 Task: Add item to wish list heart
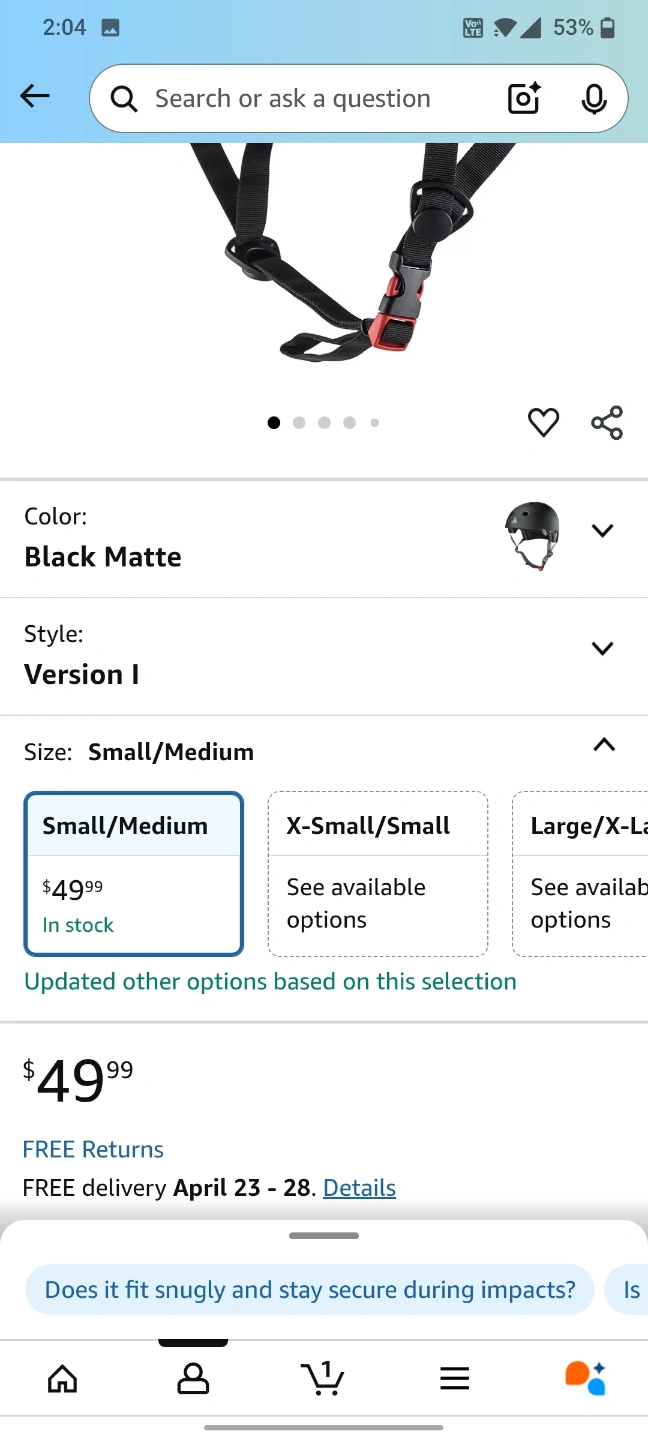pos(543,422)
